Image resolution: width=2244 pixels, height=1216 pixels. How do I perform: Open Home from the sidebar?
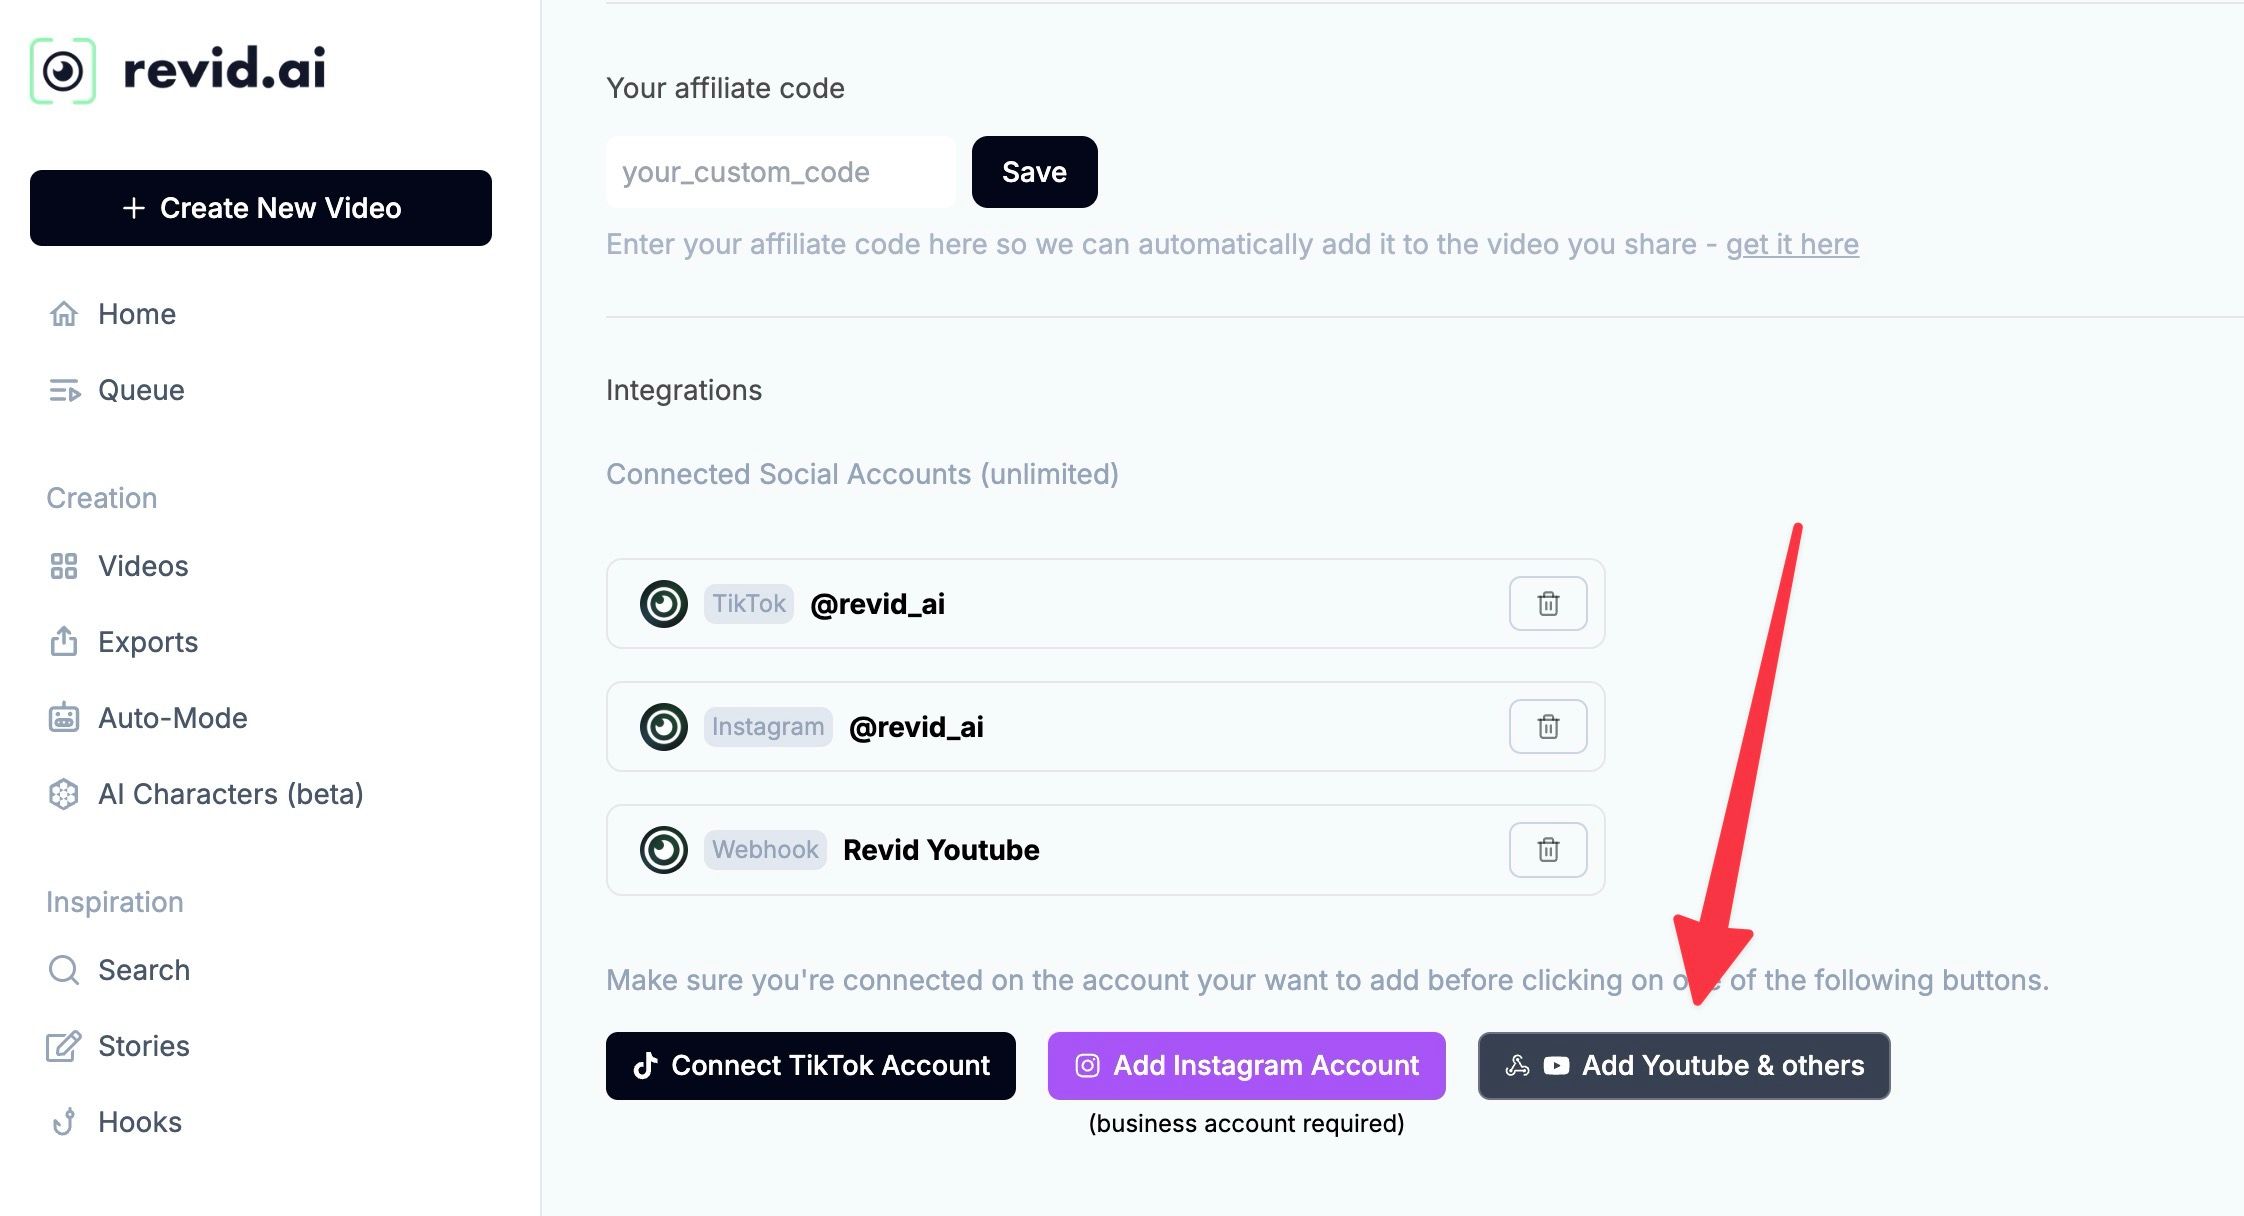tap(136, 314)
